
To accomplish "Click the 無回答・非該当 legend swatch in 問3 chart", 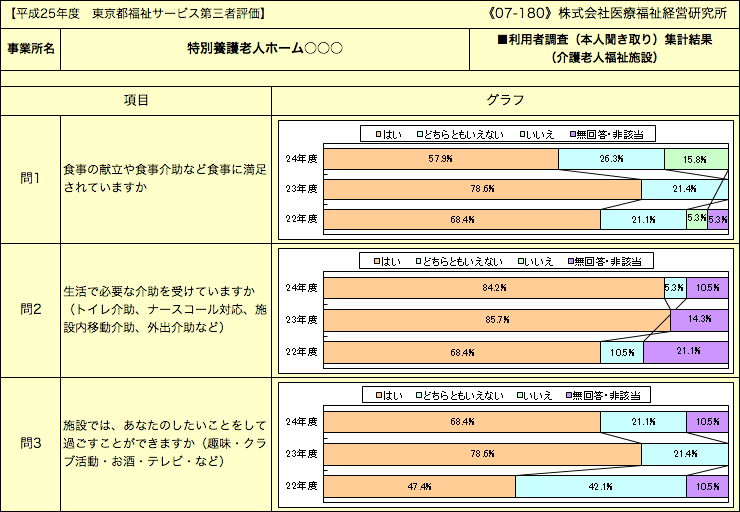I will pyautogui.click(x=570, y=395).
